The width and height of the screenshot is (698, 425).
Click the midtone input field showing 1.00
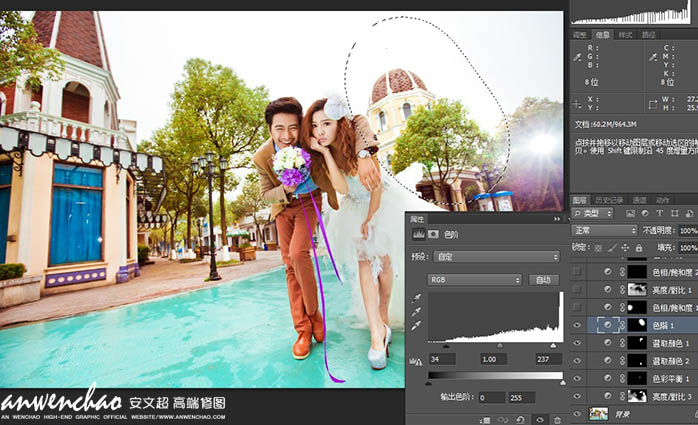click(494, 359)
